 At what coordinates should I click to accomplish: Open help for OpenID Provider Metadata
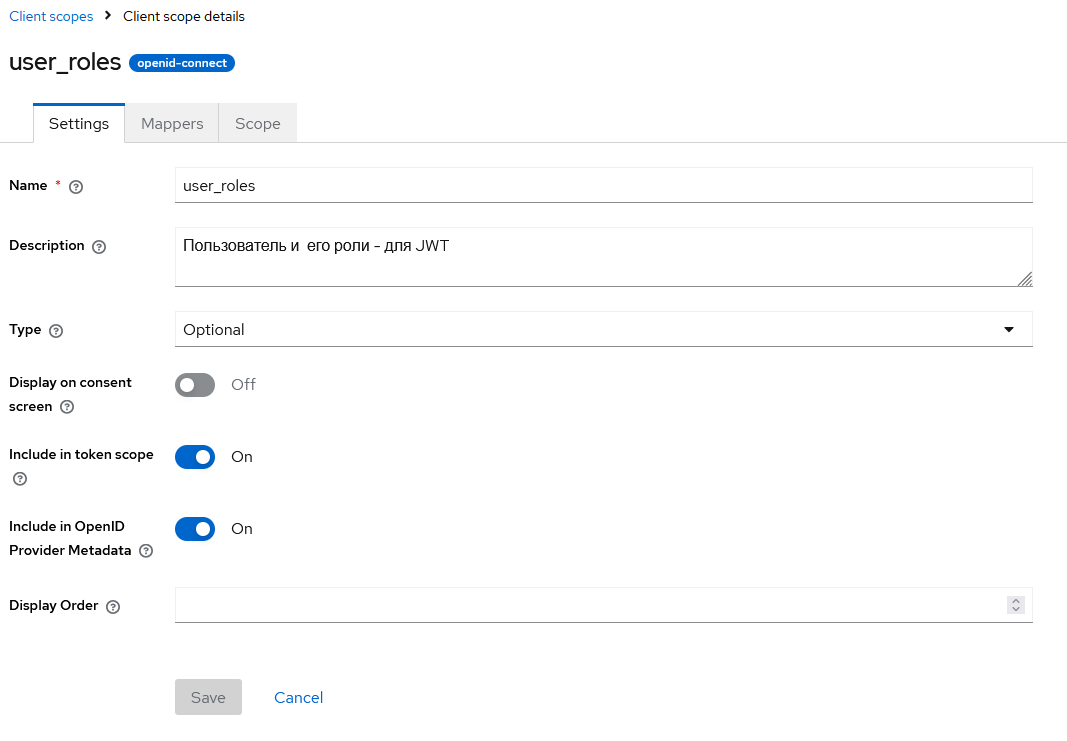point(146,551)
